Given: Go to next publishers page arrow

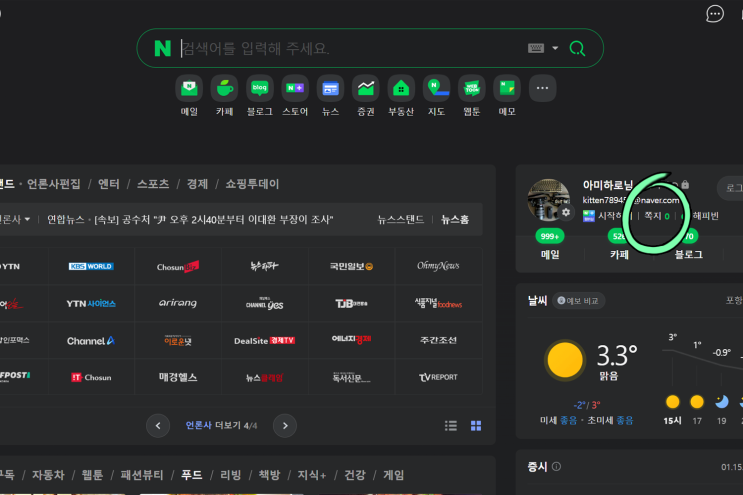Looking at the screenshot, I should (x=285, y=425).
